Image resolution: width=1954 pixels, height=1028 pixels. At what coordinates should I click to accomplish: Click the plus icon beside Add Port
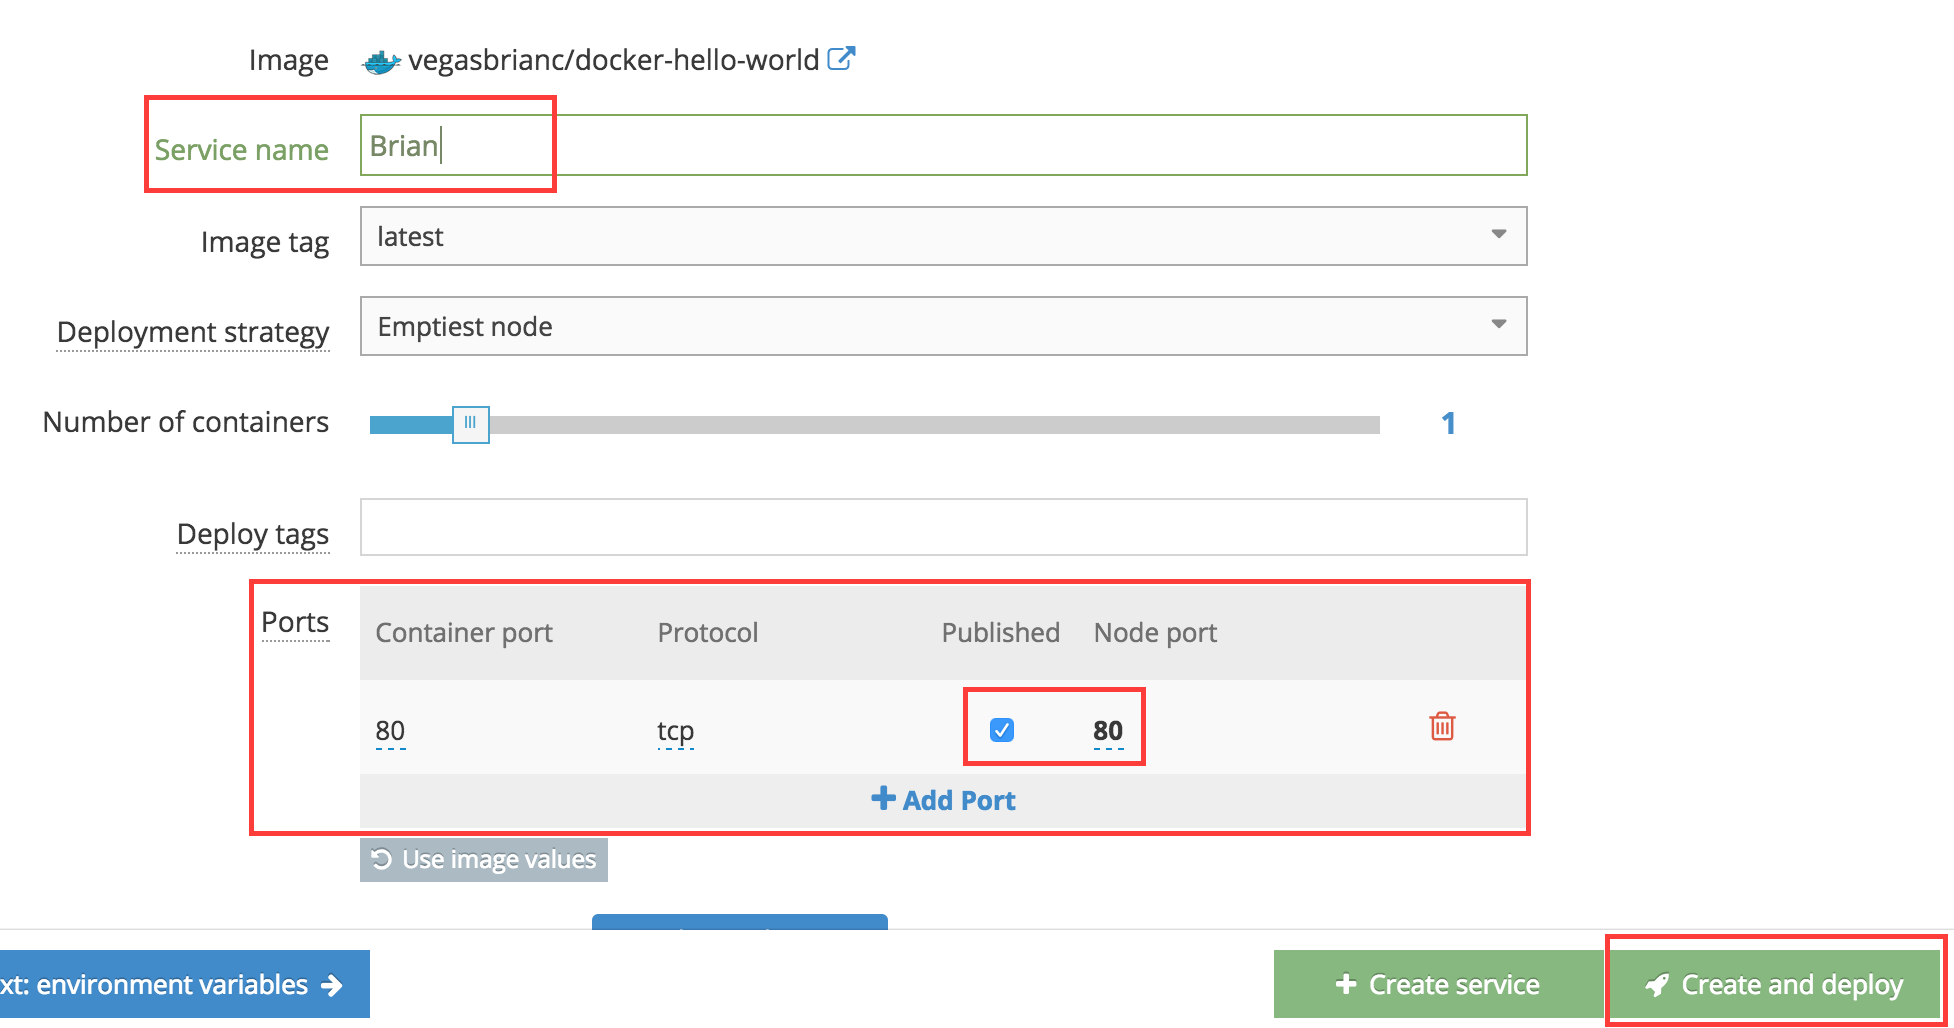tap(883, 799)
